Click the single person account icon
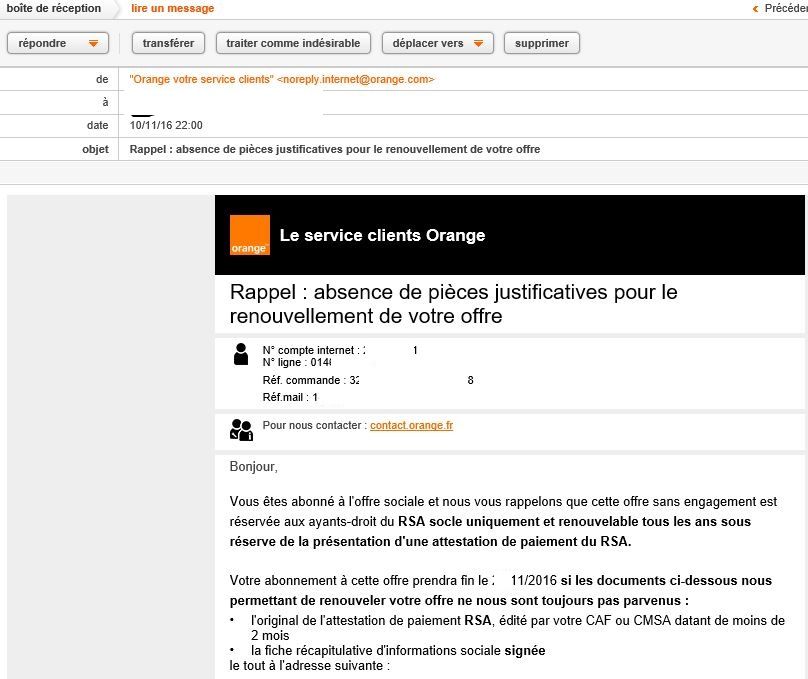 coord(241,354)
